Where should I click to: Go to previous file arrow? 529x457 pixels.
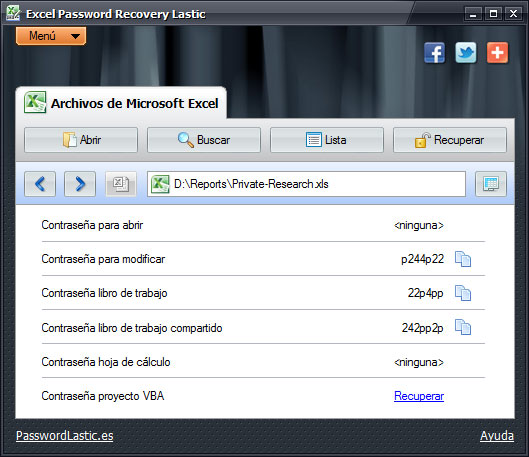(40, 184)
